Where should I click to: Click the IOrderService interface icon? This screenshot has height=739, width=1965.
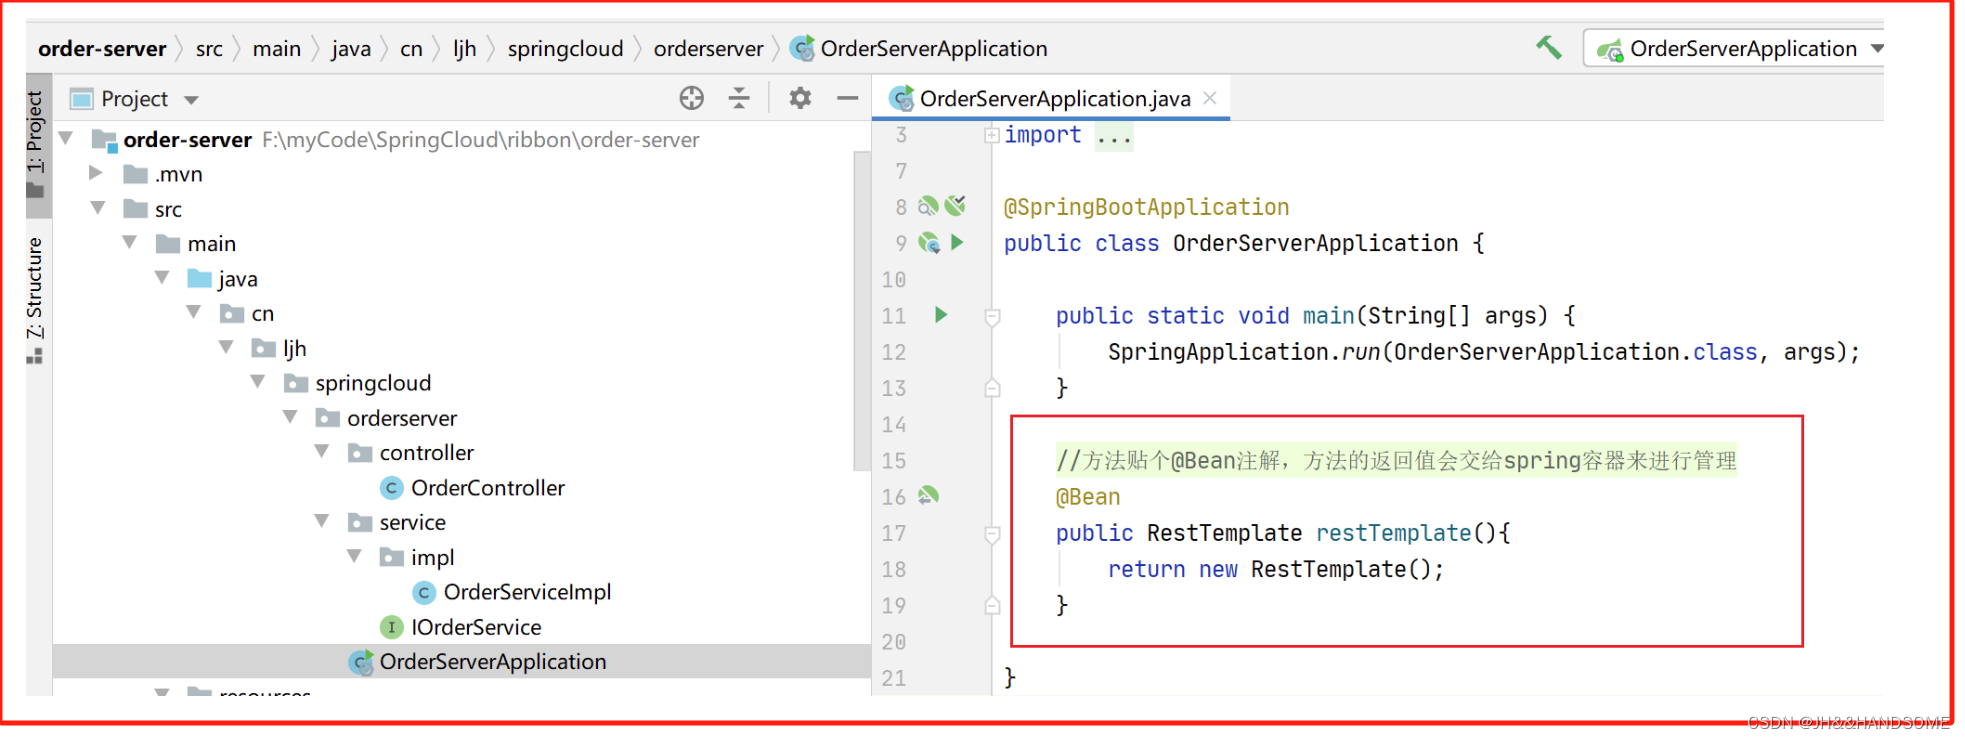(392, 627)
